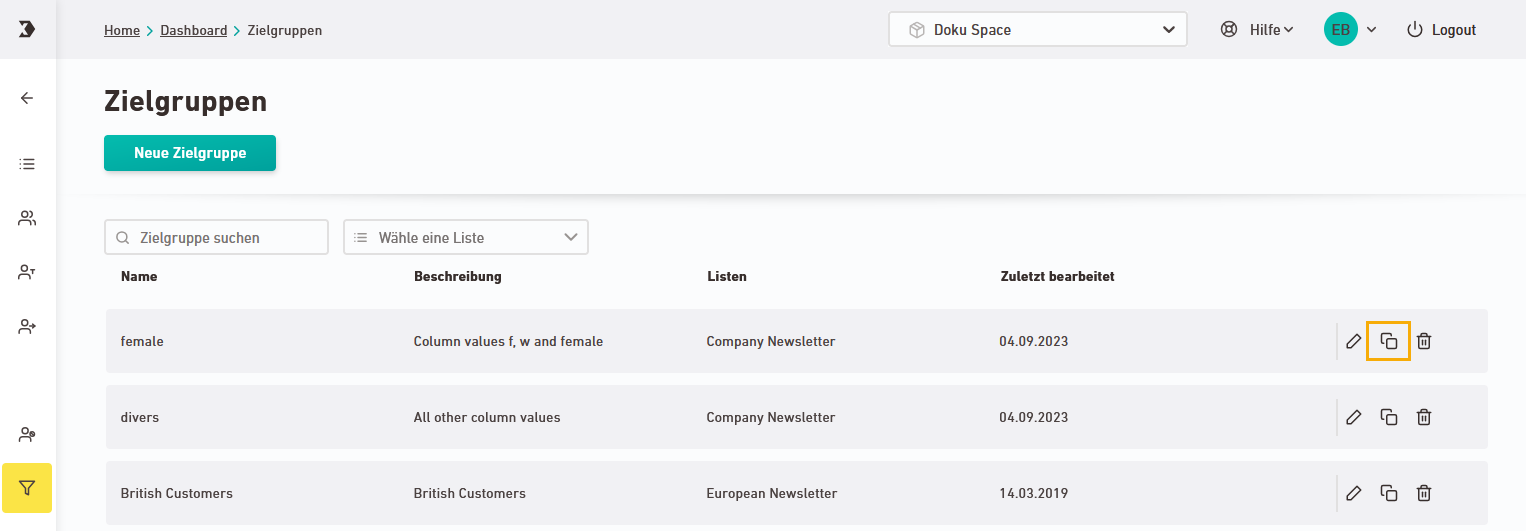1526x531 pixels.
Task: Expand the Hilfe menu
Action: coord(1257,30)
